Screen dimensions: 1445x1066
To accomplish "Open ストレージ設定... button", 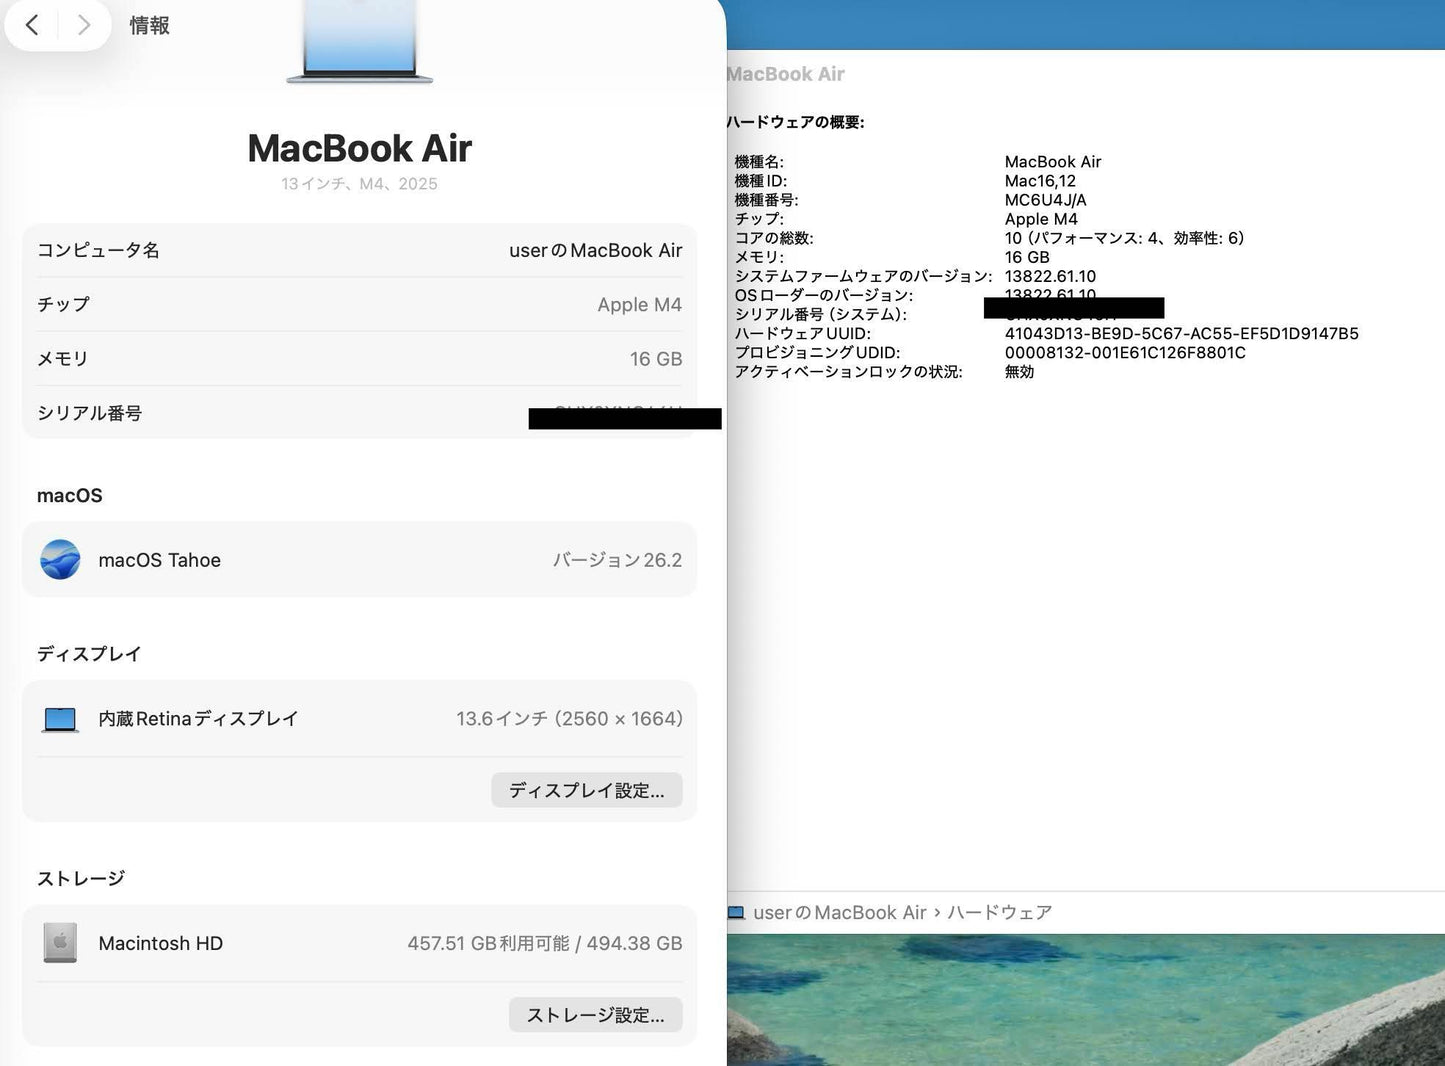I will point(596,1015).
